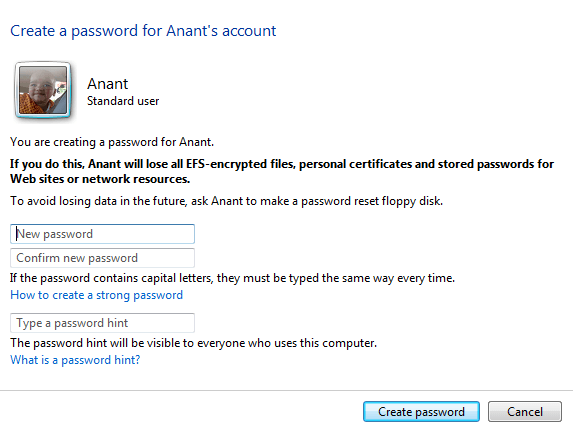Click Anant's account picture
This screenshot has height=437, width=573.
point(43,90)
